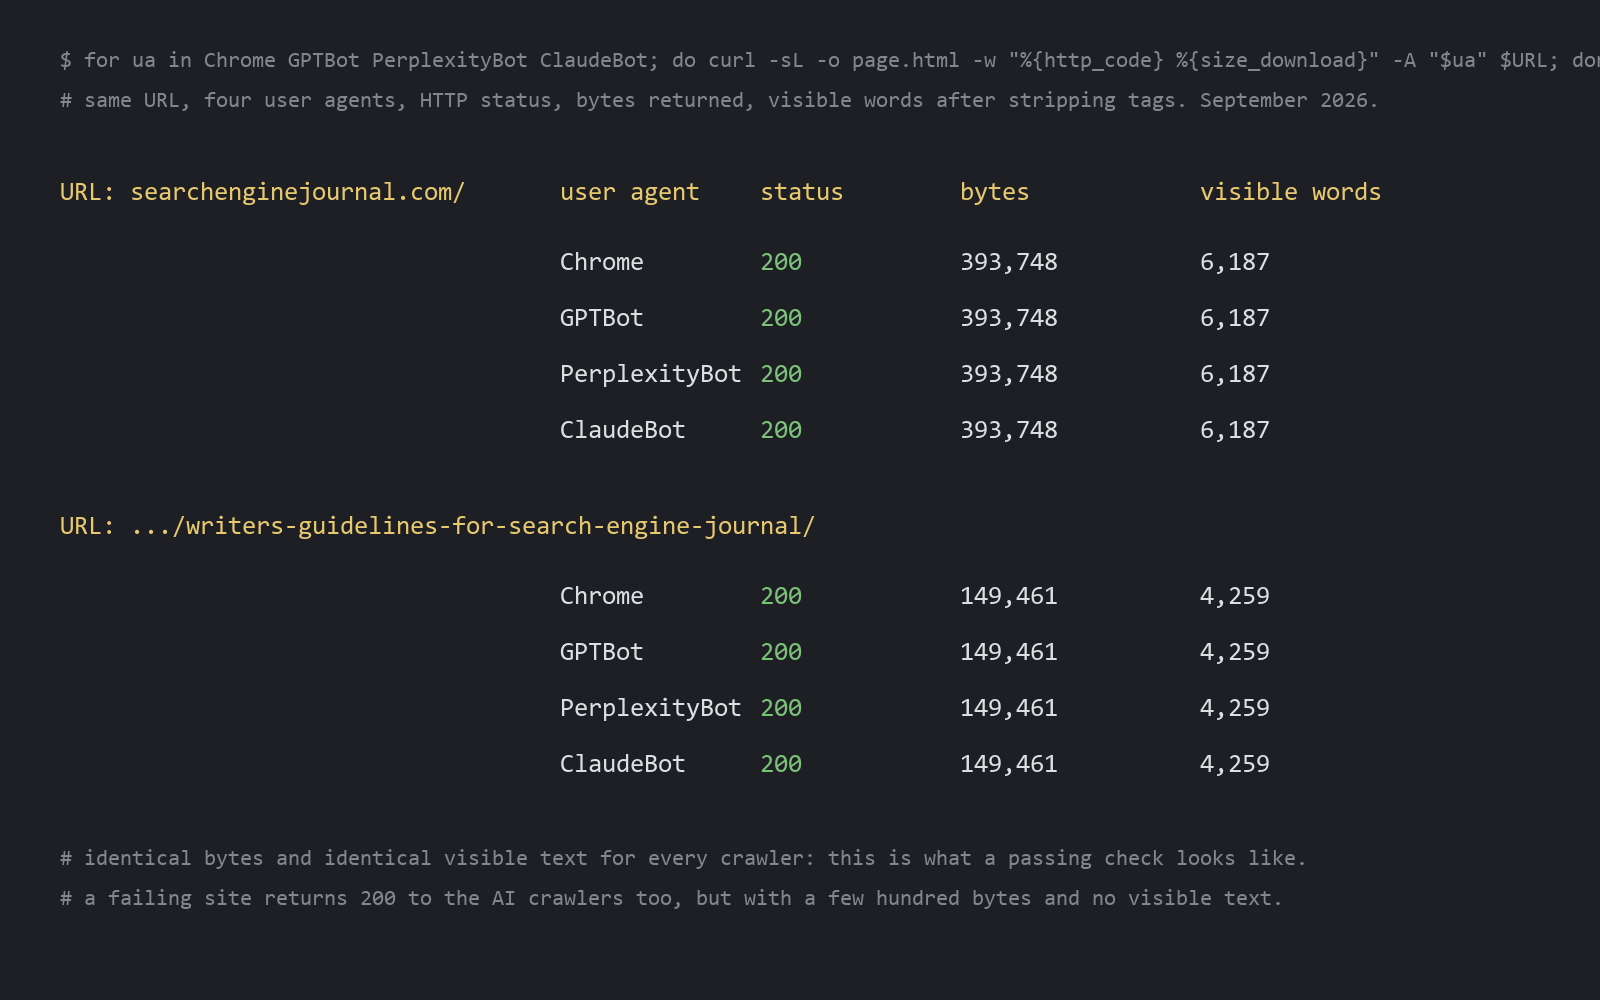Click 6,187 visible words in PerplexityBot row
The width and height of the screenshot is (1600, 1000).
[x=1235, y=374]
